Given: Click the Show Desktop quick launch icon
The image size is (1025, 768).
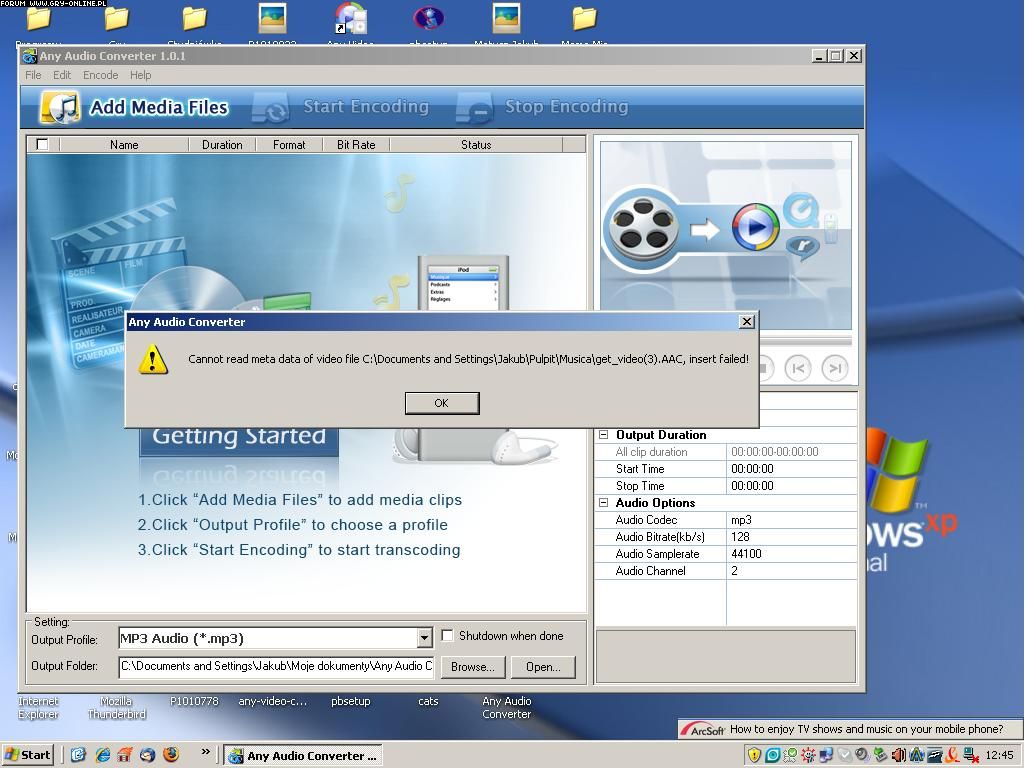Looking at the screenshot, I should coord(78,755).
